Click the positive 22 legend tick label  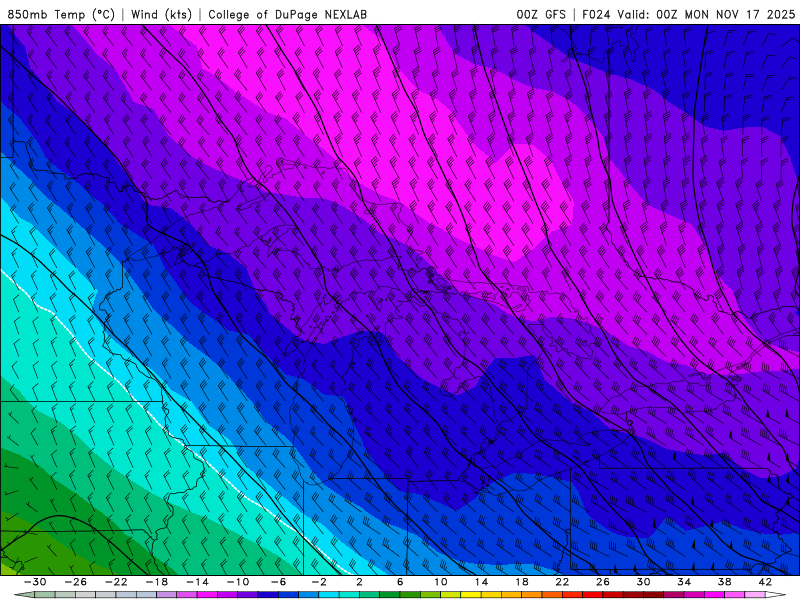coord(562,582)
